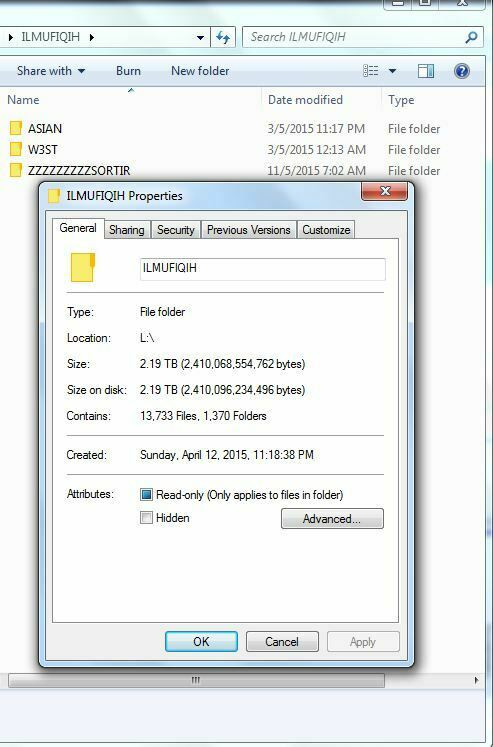Open the Share with dropdown menu

click(x=51, y=71)
